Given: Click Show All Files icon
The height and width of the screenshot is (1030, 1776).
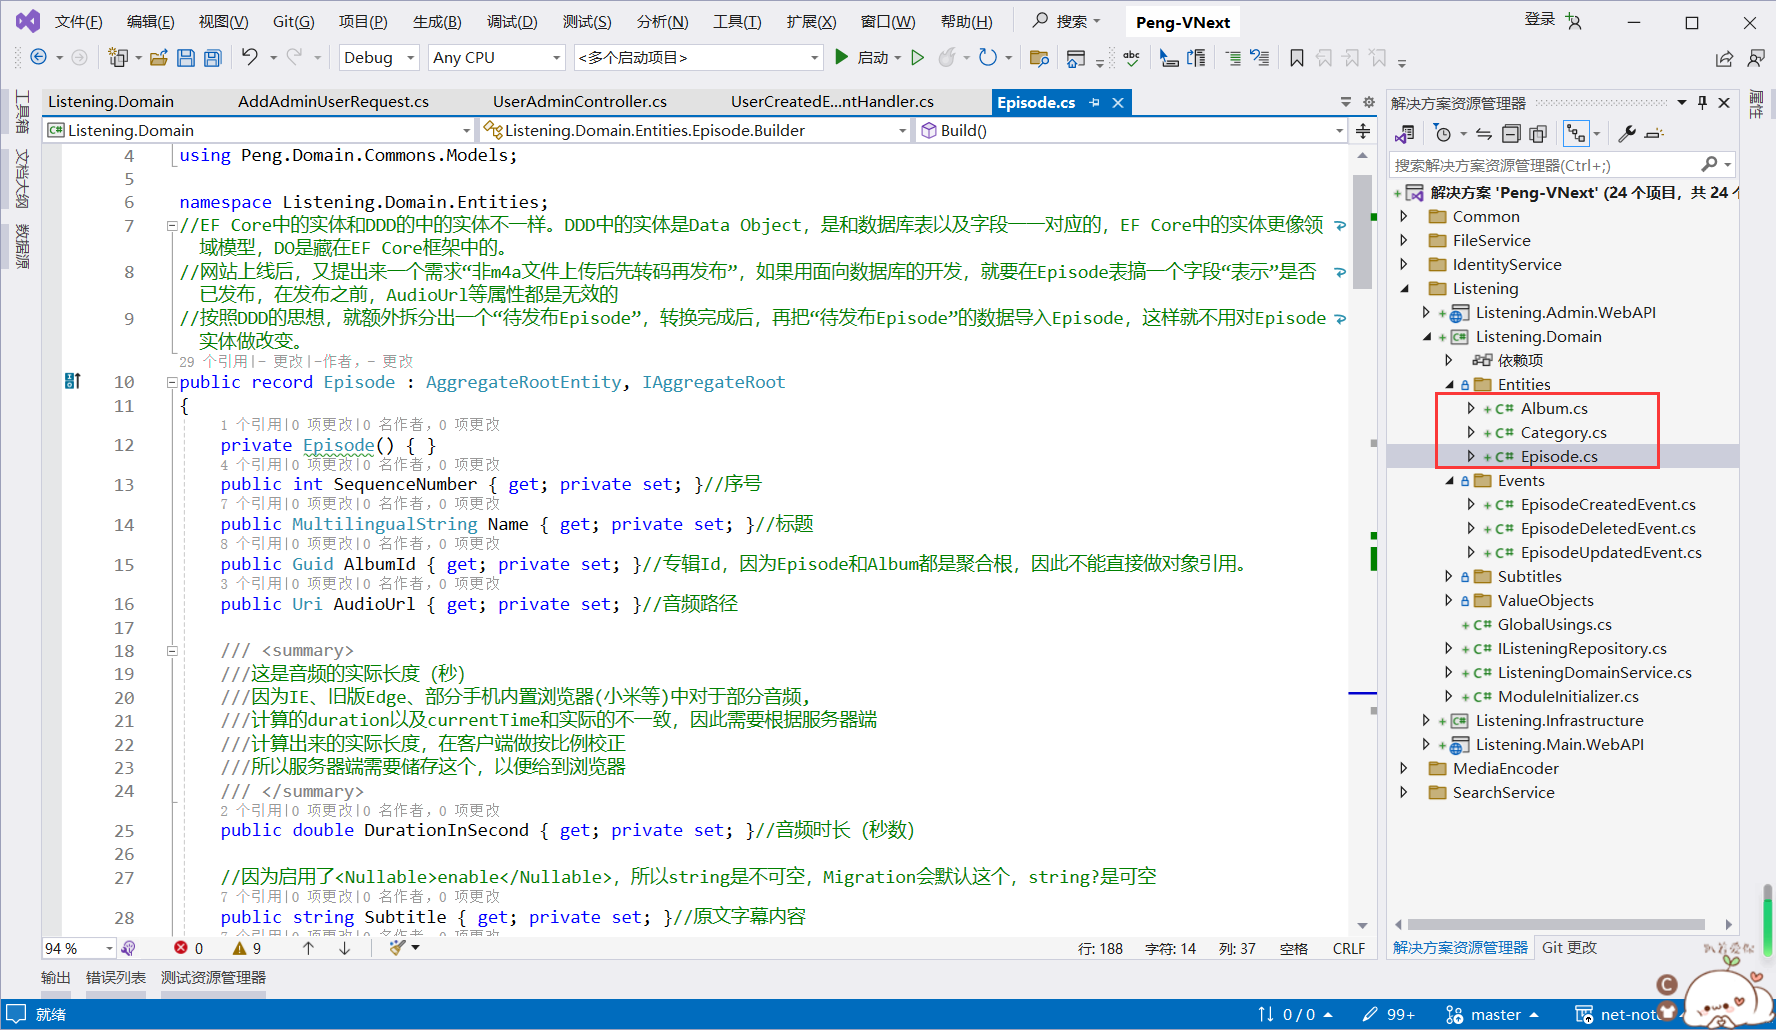Looking at the screenshot, I should click(x=1538, y=133).
